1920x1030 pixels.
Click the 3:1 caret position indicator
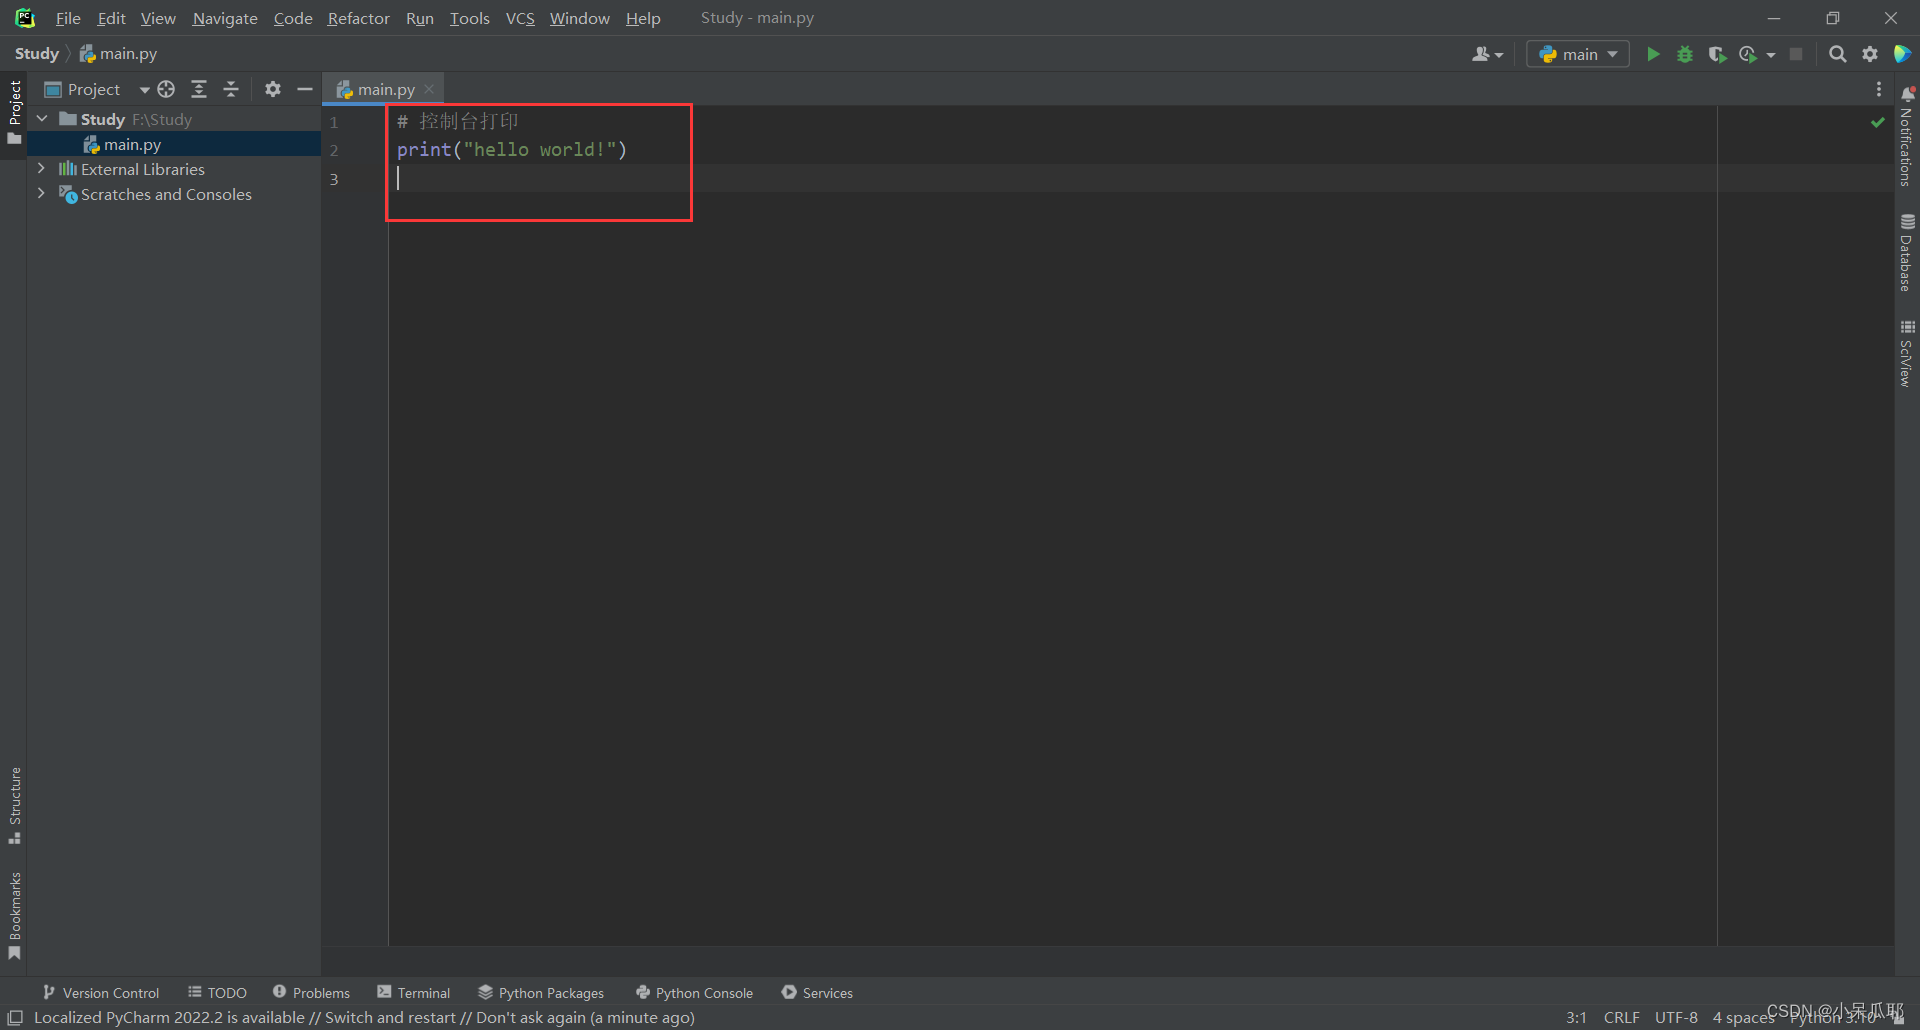point(1576,1018)
